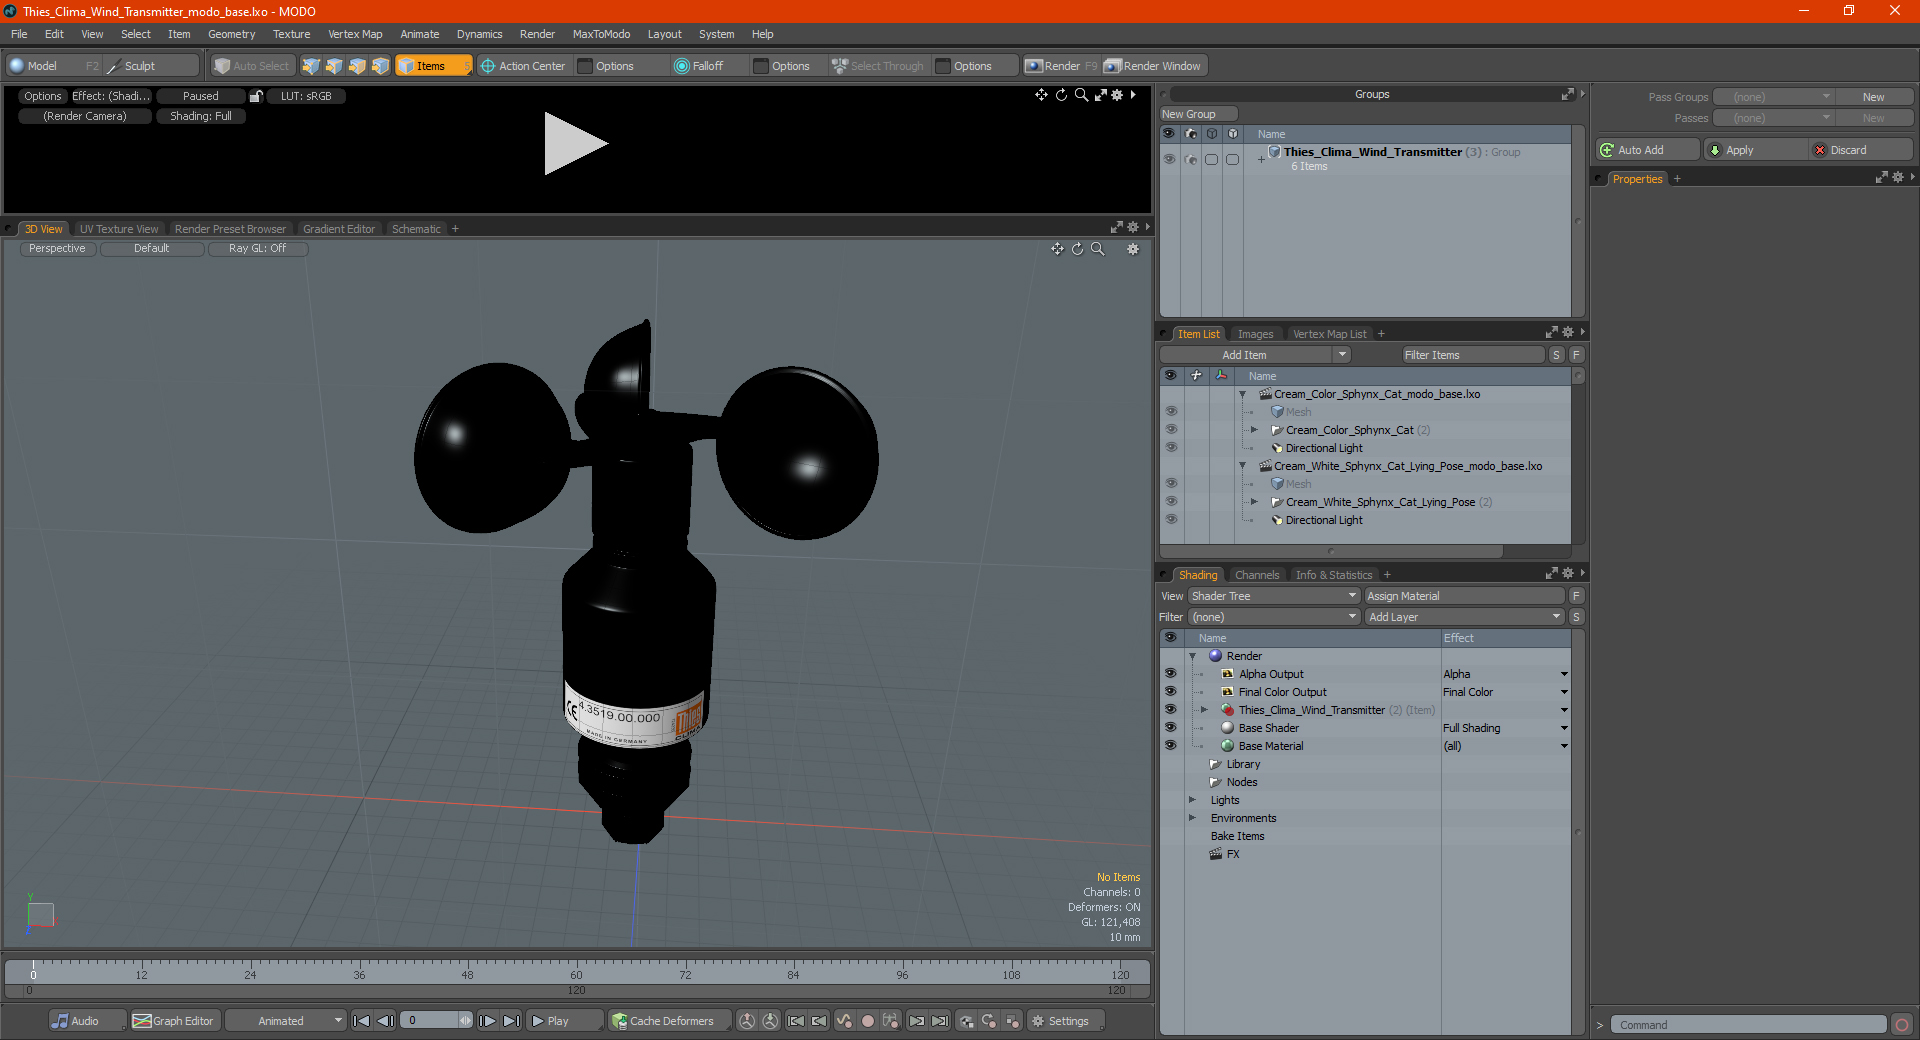
Task: Open Pass Groups dropdown
Action: [1773, 97]
